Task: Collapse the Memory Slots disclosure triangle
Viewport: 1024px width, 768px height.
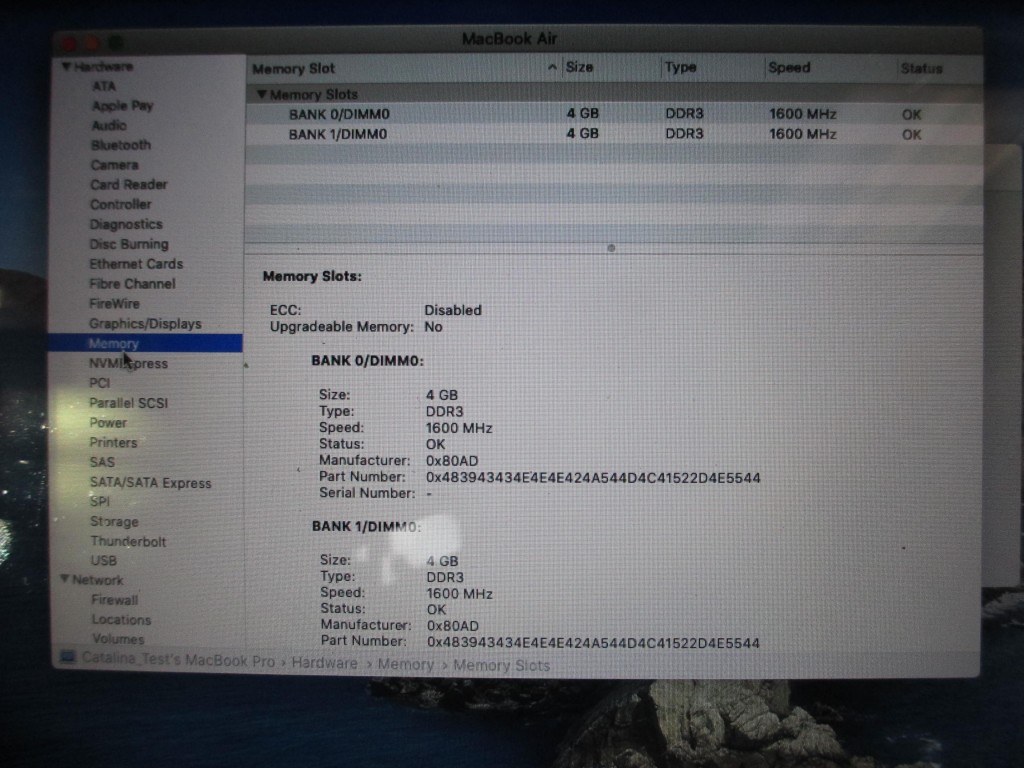Action: coord(261,95)
